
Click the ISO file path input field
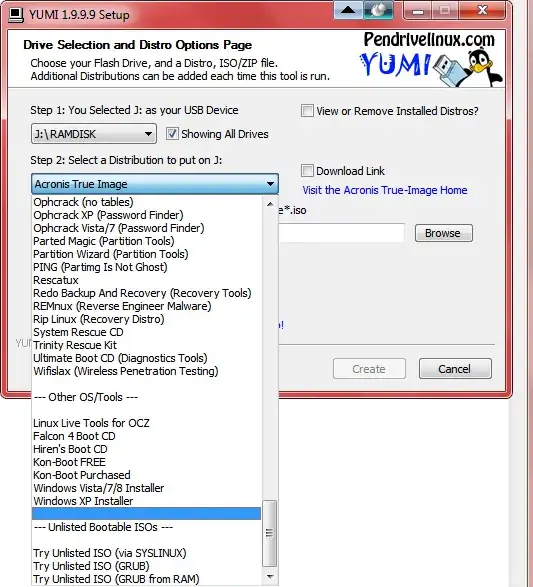tap(341, 232)
